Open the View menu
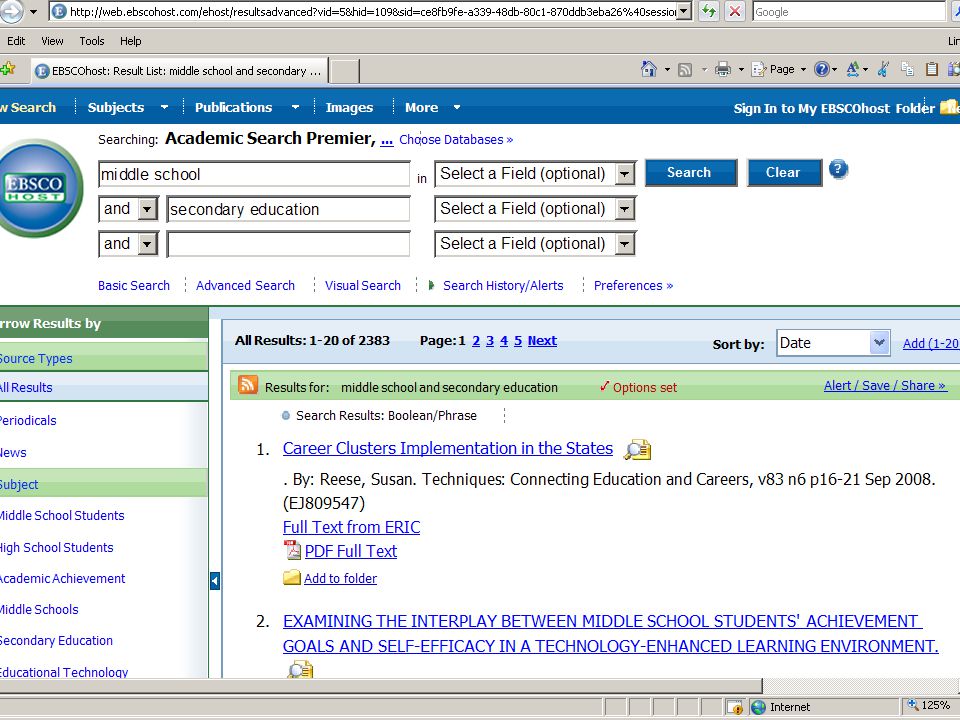960x720 pixels. (x=52, y=41)
